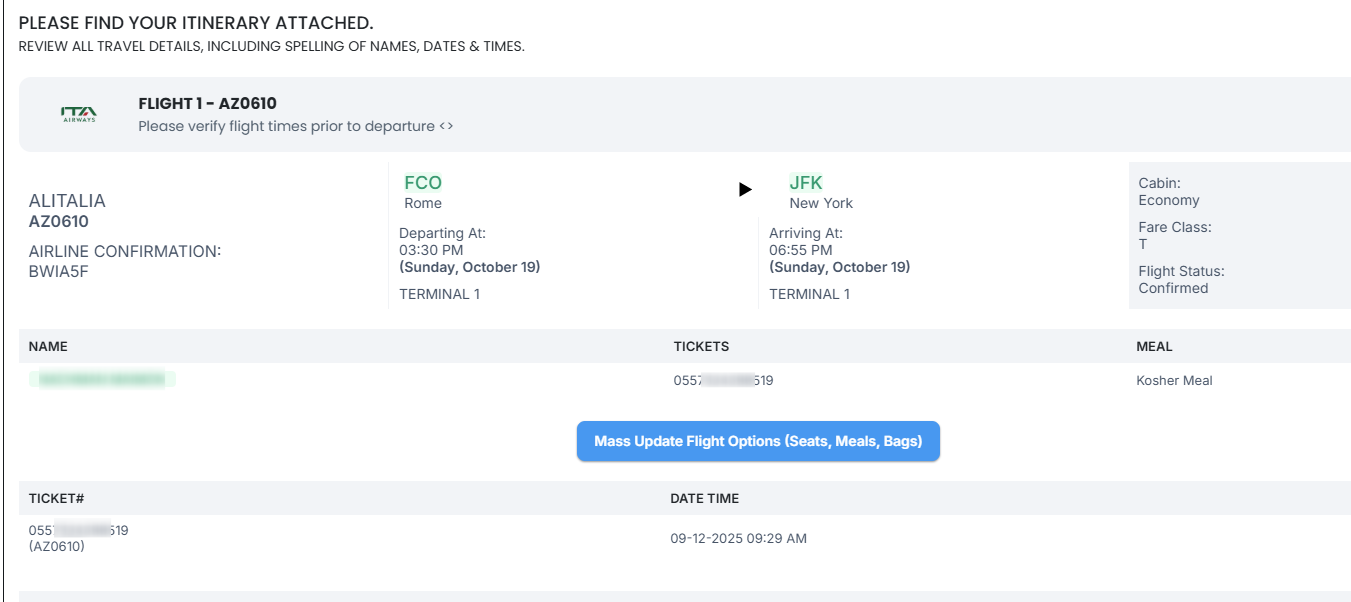Click the flight direction arrow icon

(745, 189)
